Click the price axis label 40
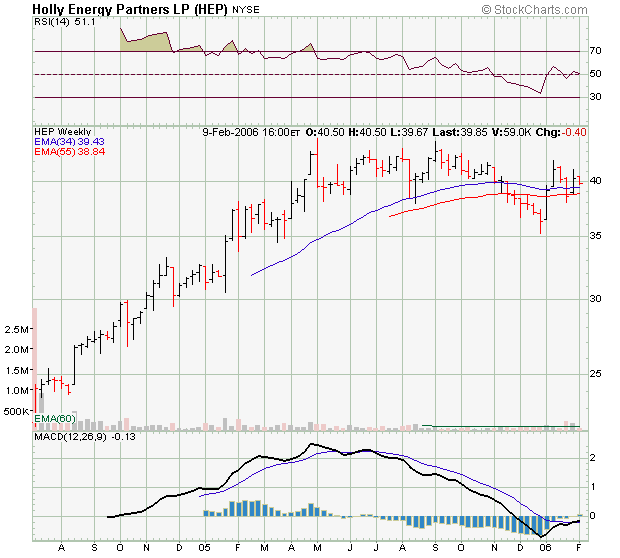This screenshot has width=620, height=558. coord(595,181)
